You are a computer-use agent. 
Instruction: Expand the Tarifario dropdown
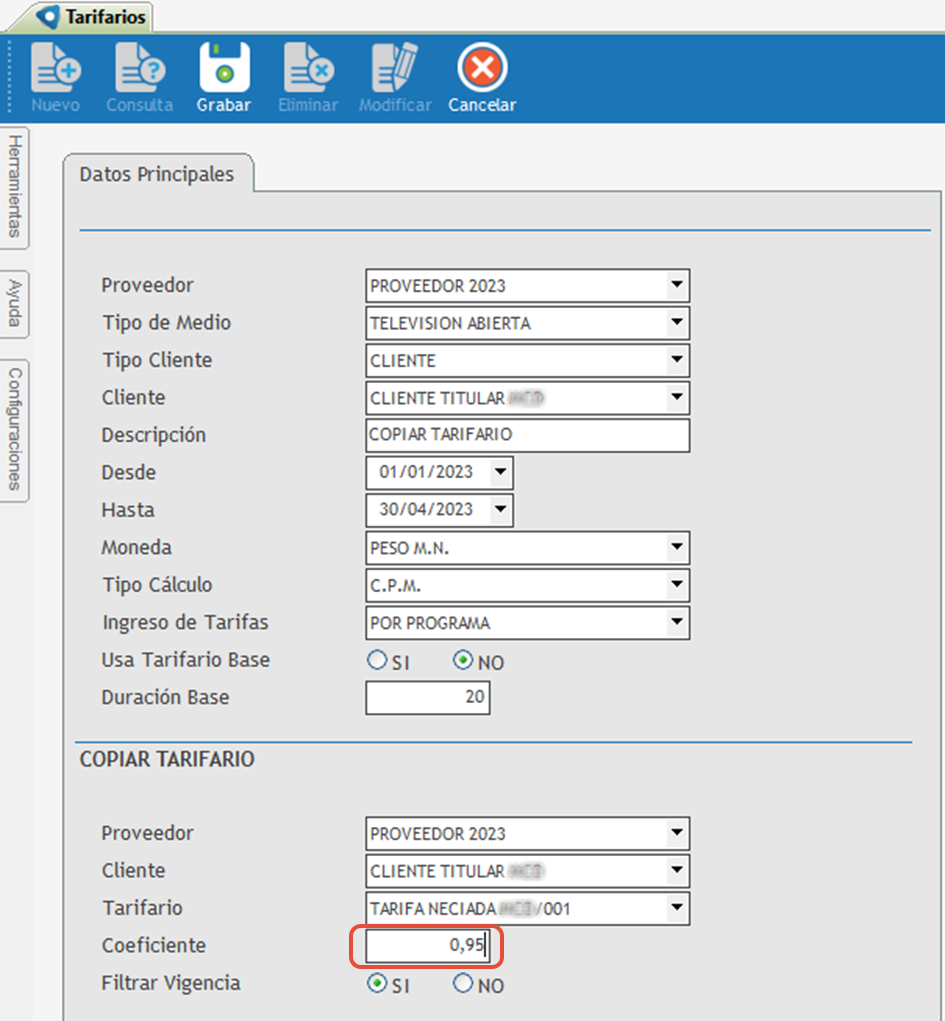click(x=677, y=908)
